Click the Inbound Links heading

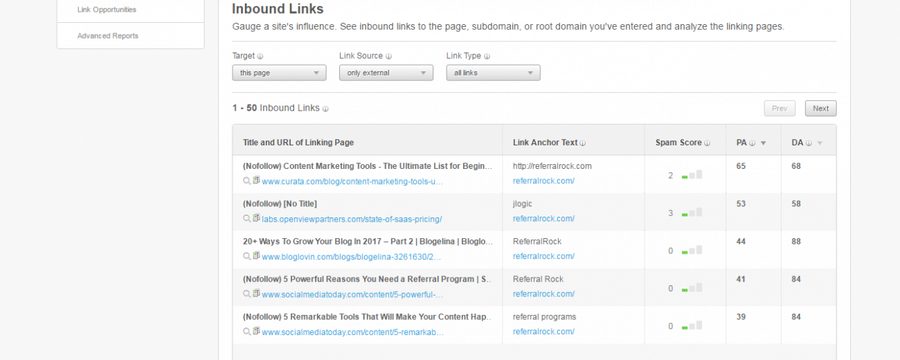[278, 9]
